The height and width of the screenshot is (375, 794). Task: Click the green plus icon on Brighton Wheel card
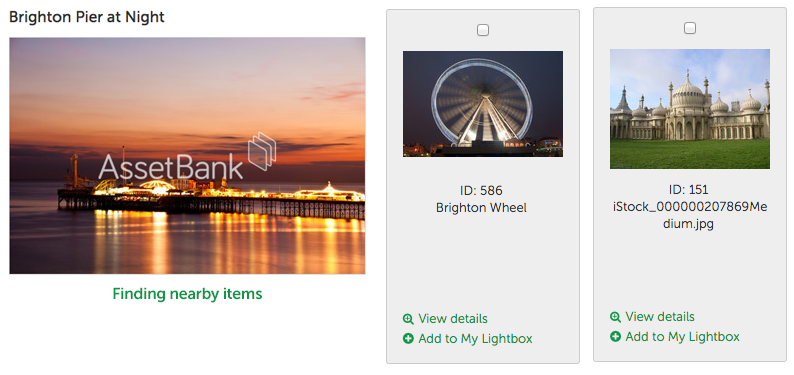408,339
